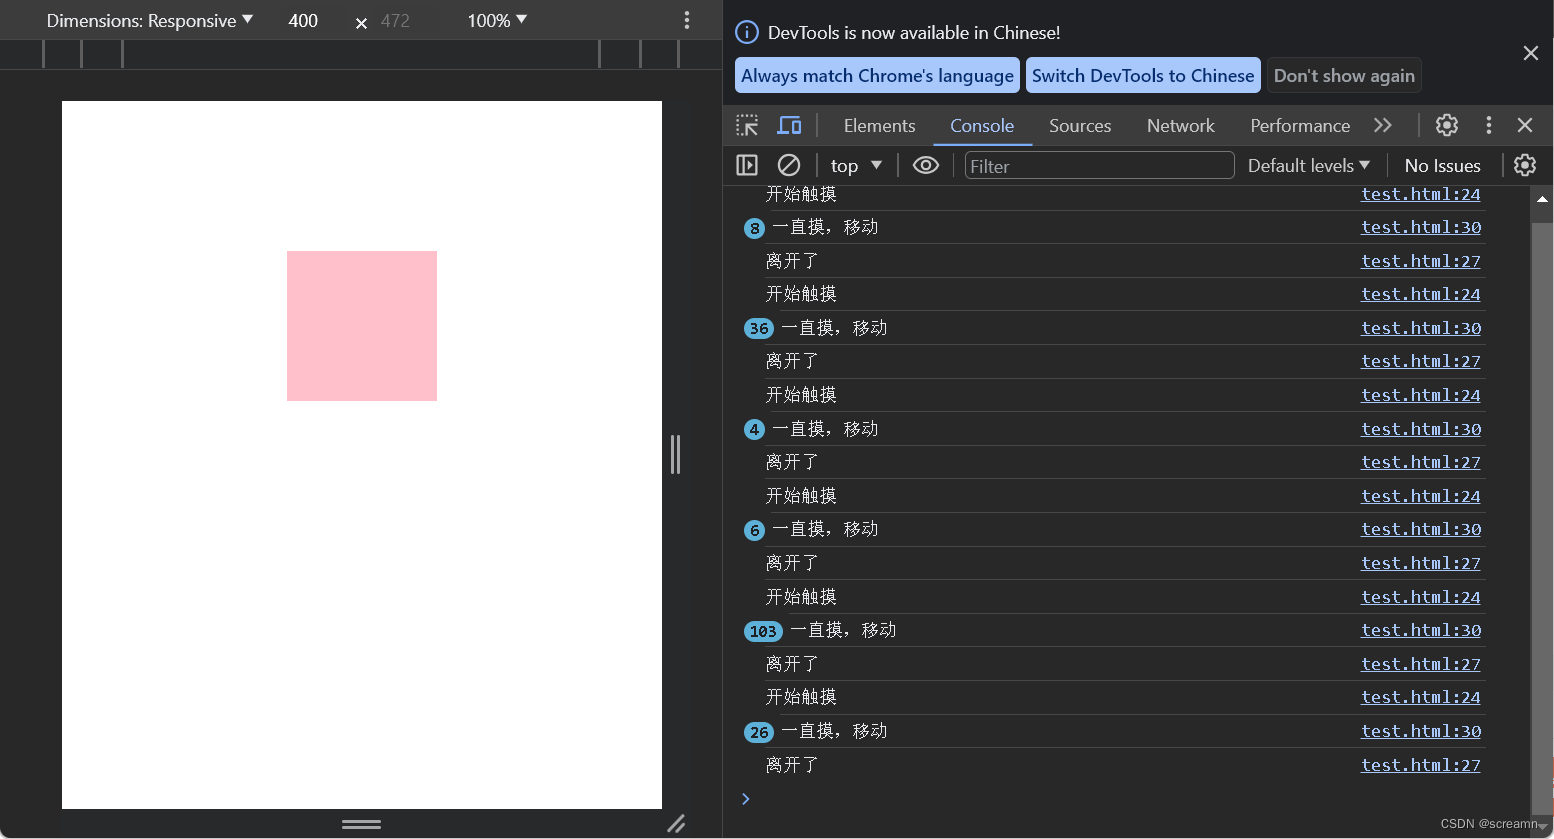1554x839 pixels.
Task: Click Don't show again
Action: tap(1344, 75)
